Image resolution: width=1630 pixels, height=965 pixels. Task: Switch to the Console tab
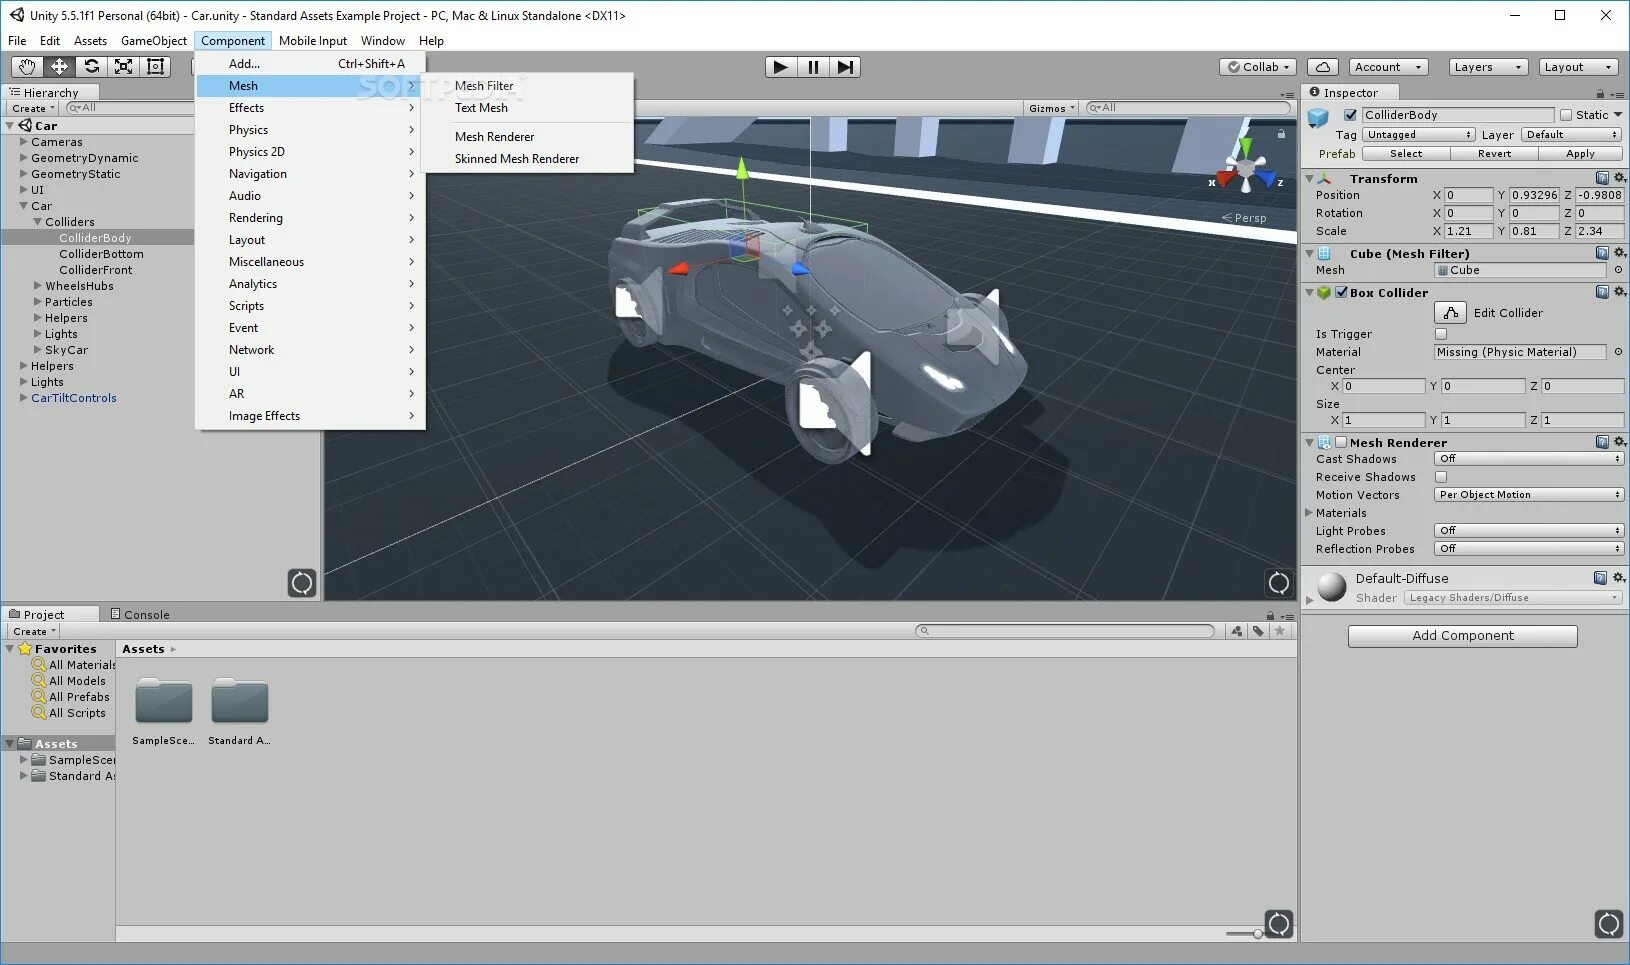(x=139, y=614)
